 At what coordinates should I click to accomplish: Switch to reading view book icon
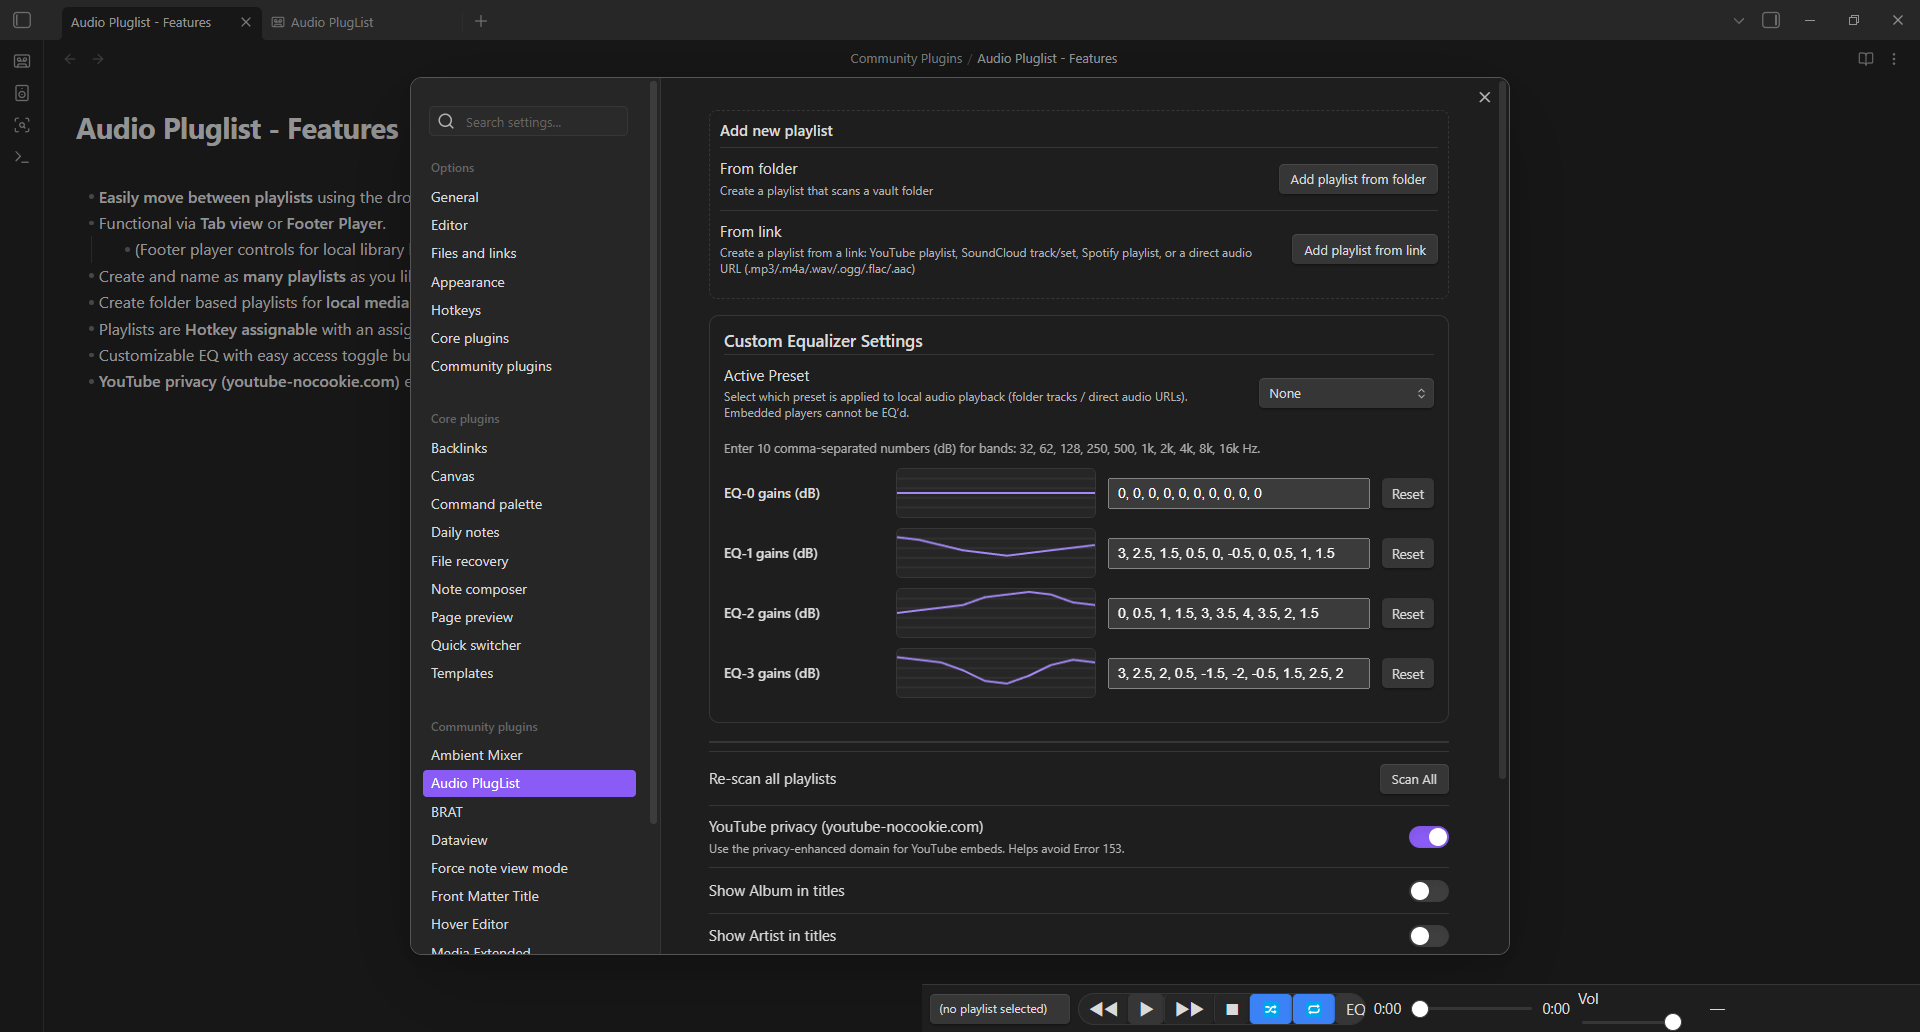tap(1866, 59)
